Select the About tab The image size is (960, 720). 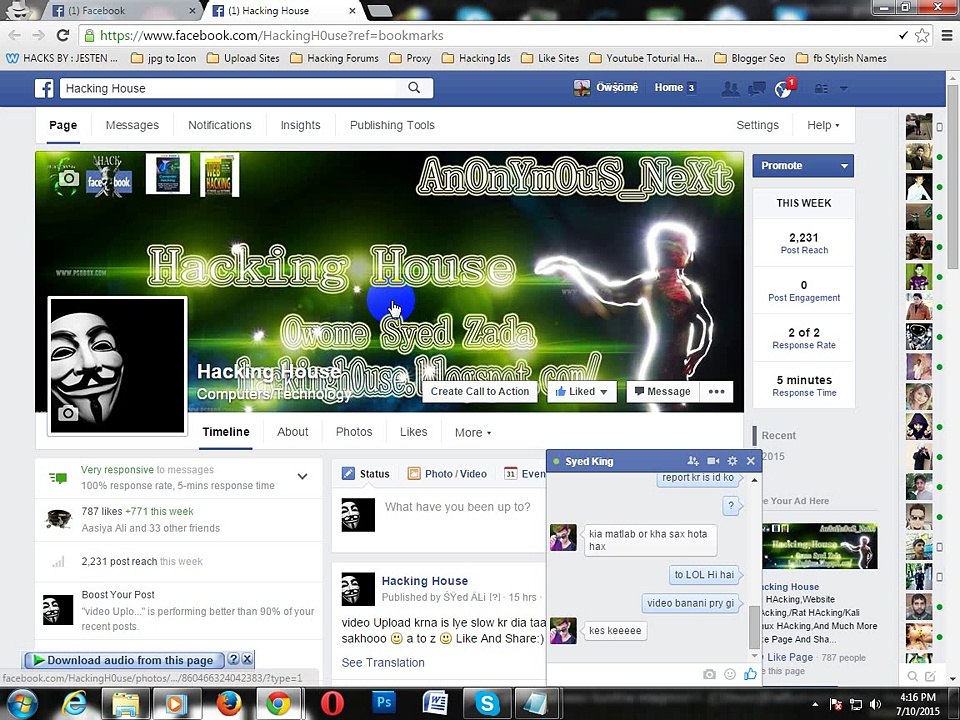click(293, 432)
